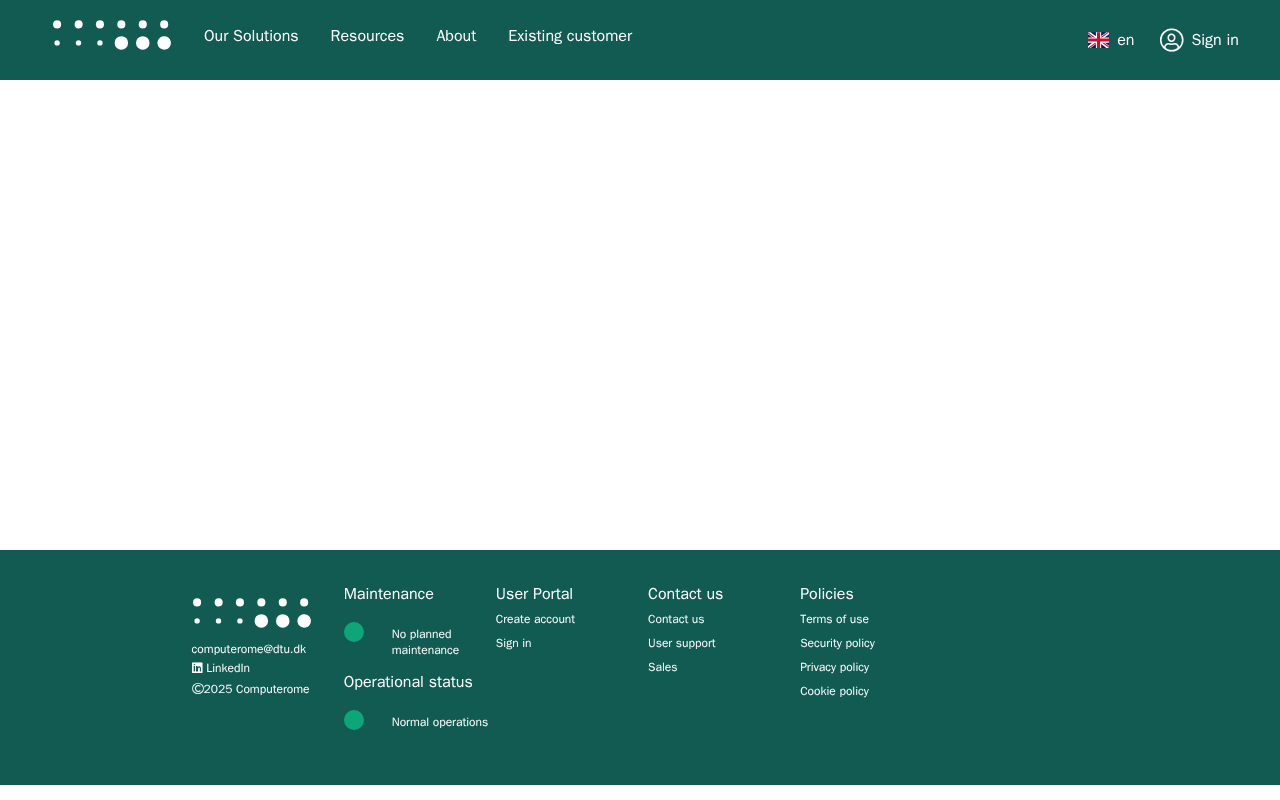Open Create account under User Portal
1280x800 pixels.
pyautogui.click(x=535, y=619)
